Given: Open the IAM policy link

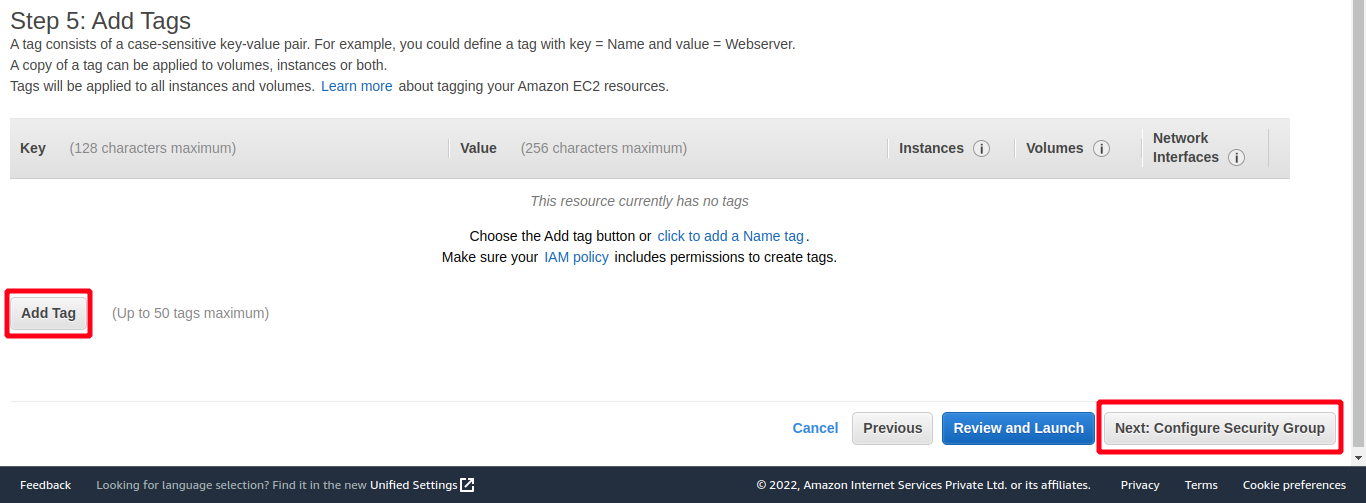Looking at the screenshot, I should (x=576, y=257).
